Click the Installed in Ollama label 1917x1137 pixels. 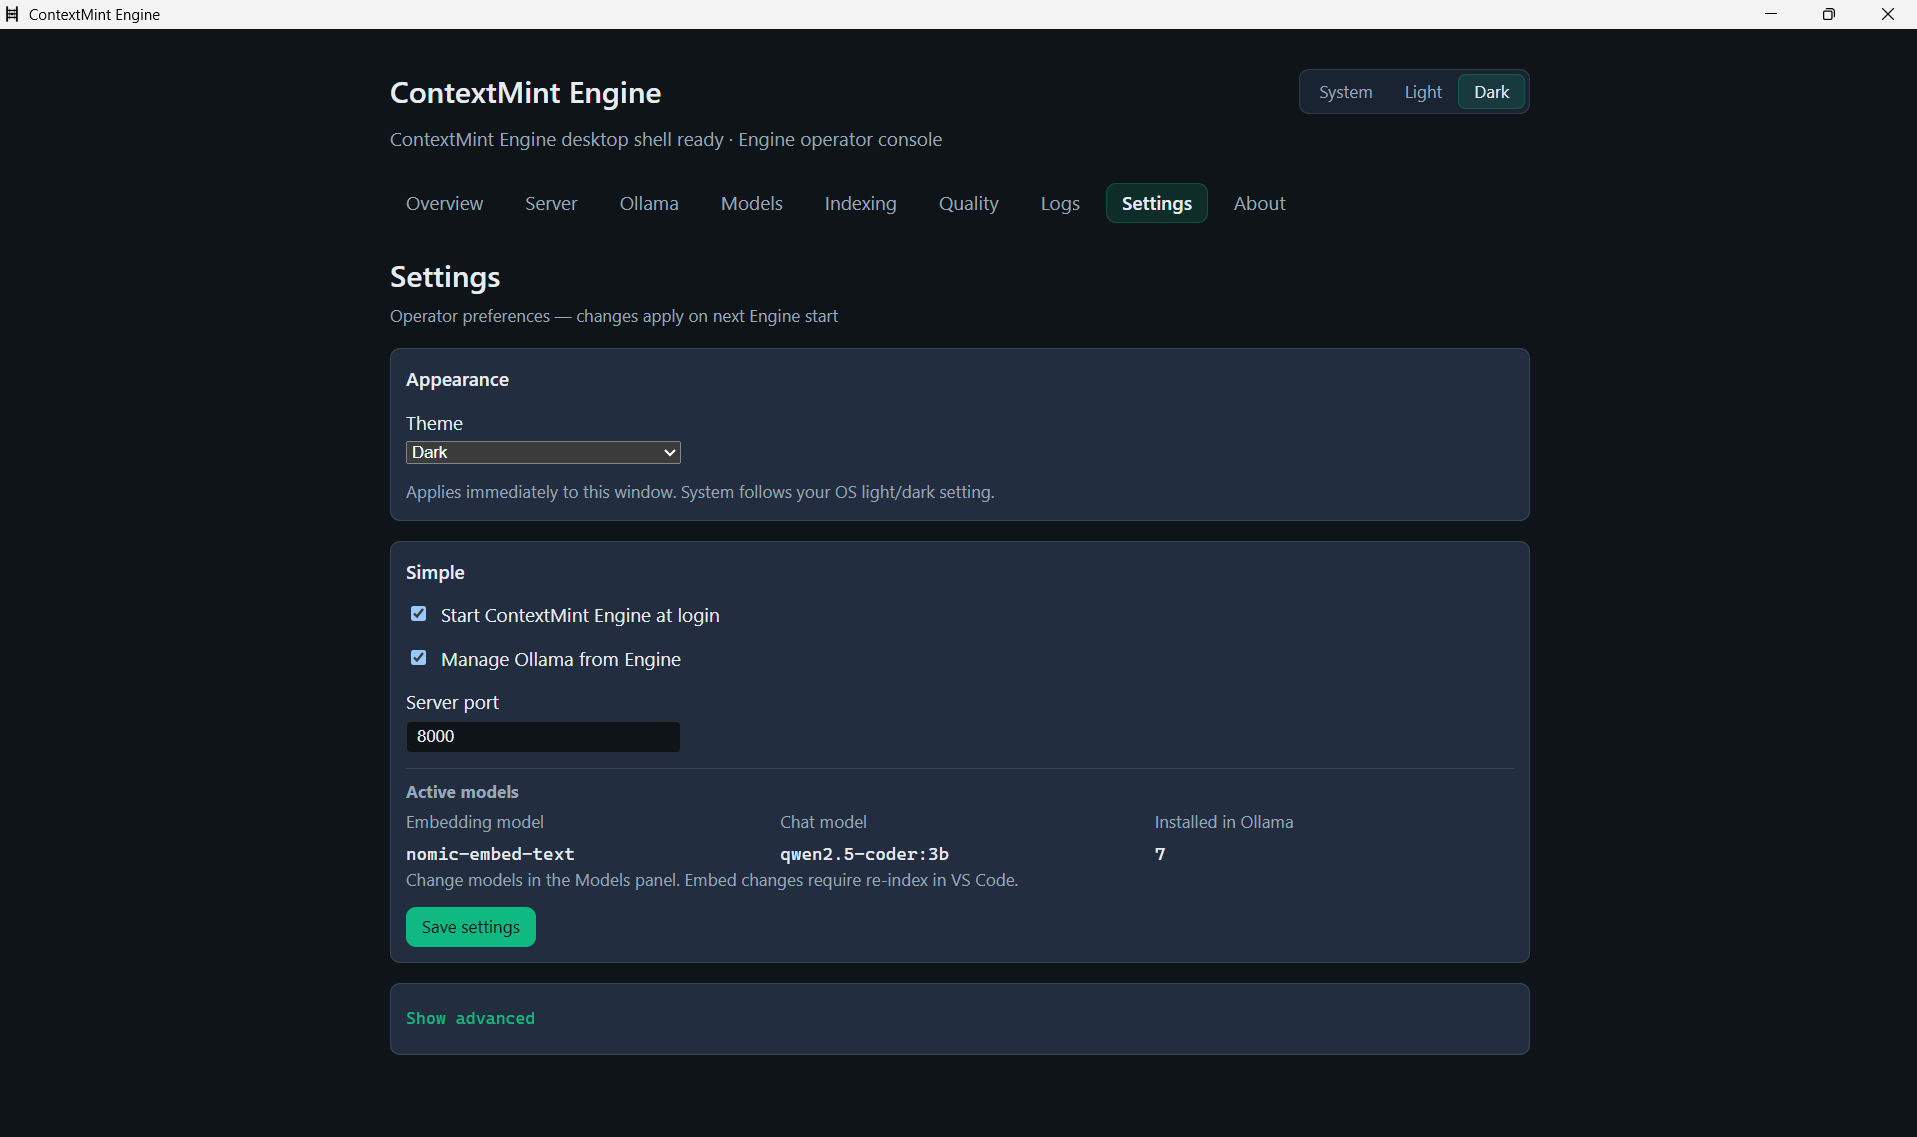click(x=1224, y=822)
